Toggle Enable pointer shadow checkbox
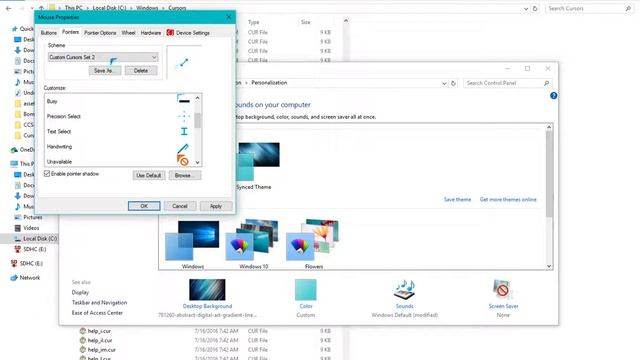This screenshot has width=640, height=360. click(x=47, y=174)
